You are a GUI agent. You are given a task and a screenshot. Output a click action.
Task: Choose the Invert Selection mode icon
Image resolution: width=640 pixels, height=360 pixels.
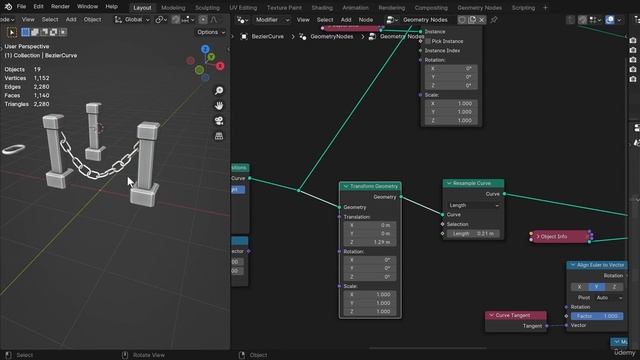53,32
